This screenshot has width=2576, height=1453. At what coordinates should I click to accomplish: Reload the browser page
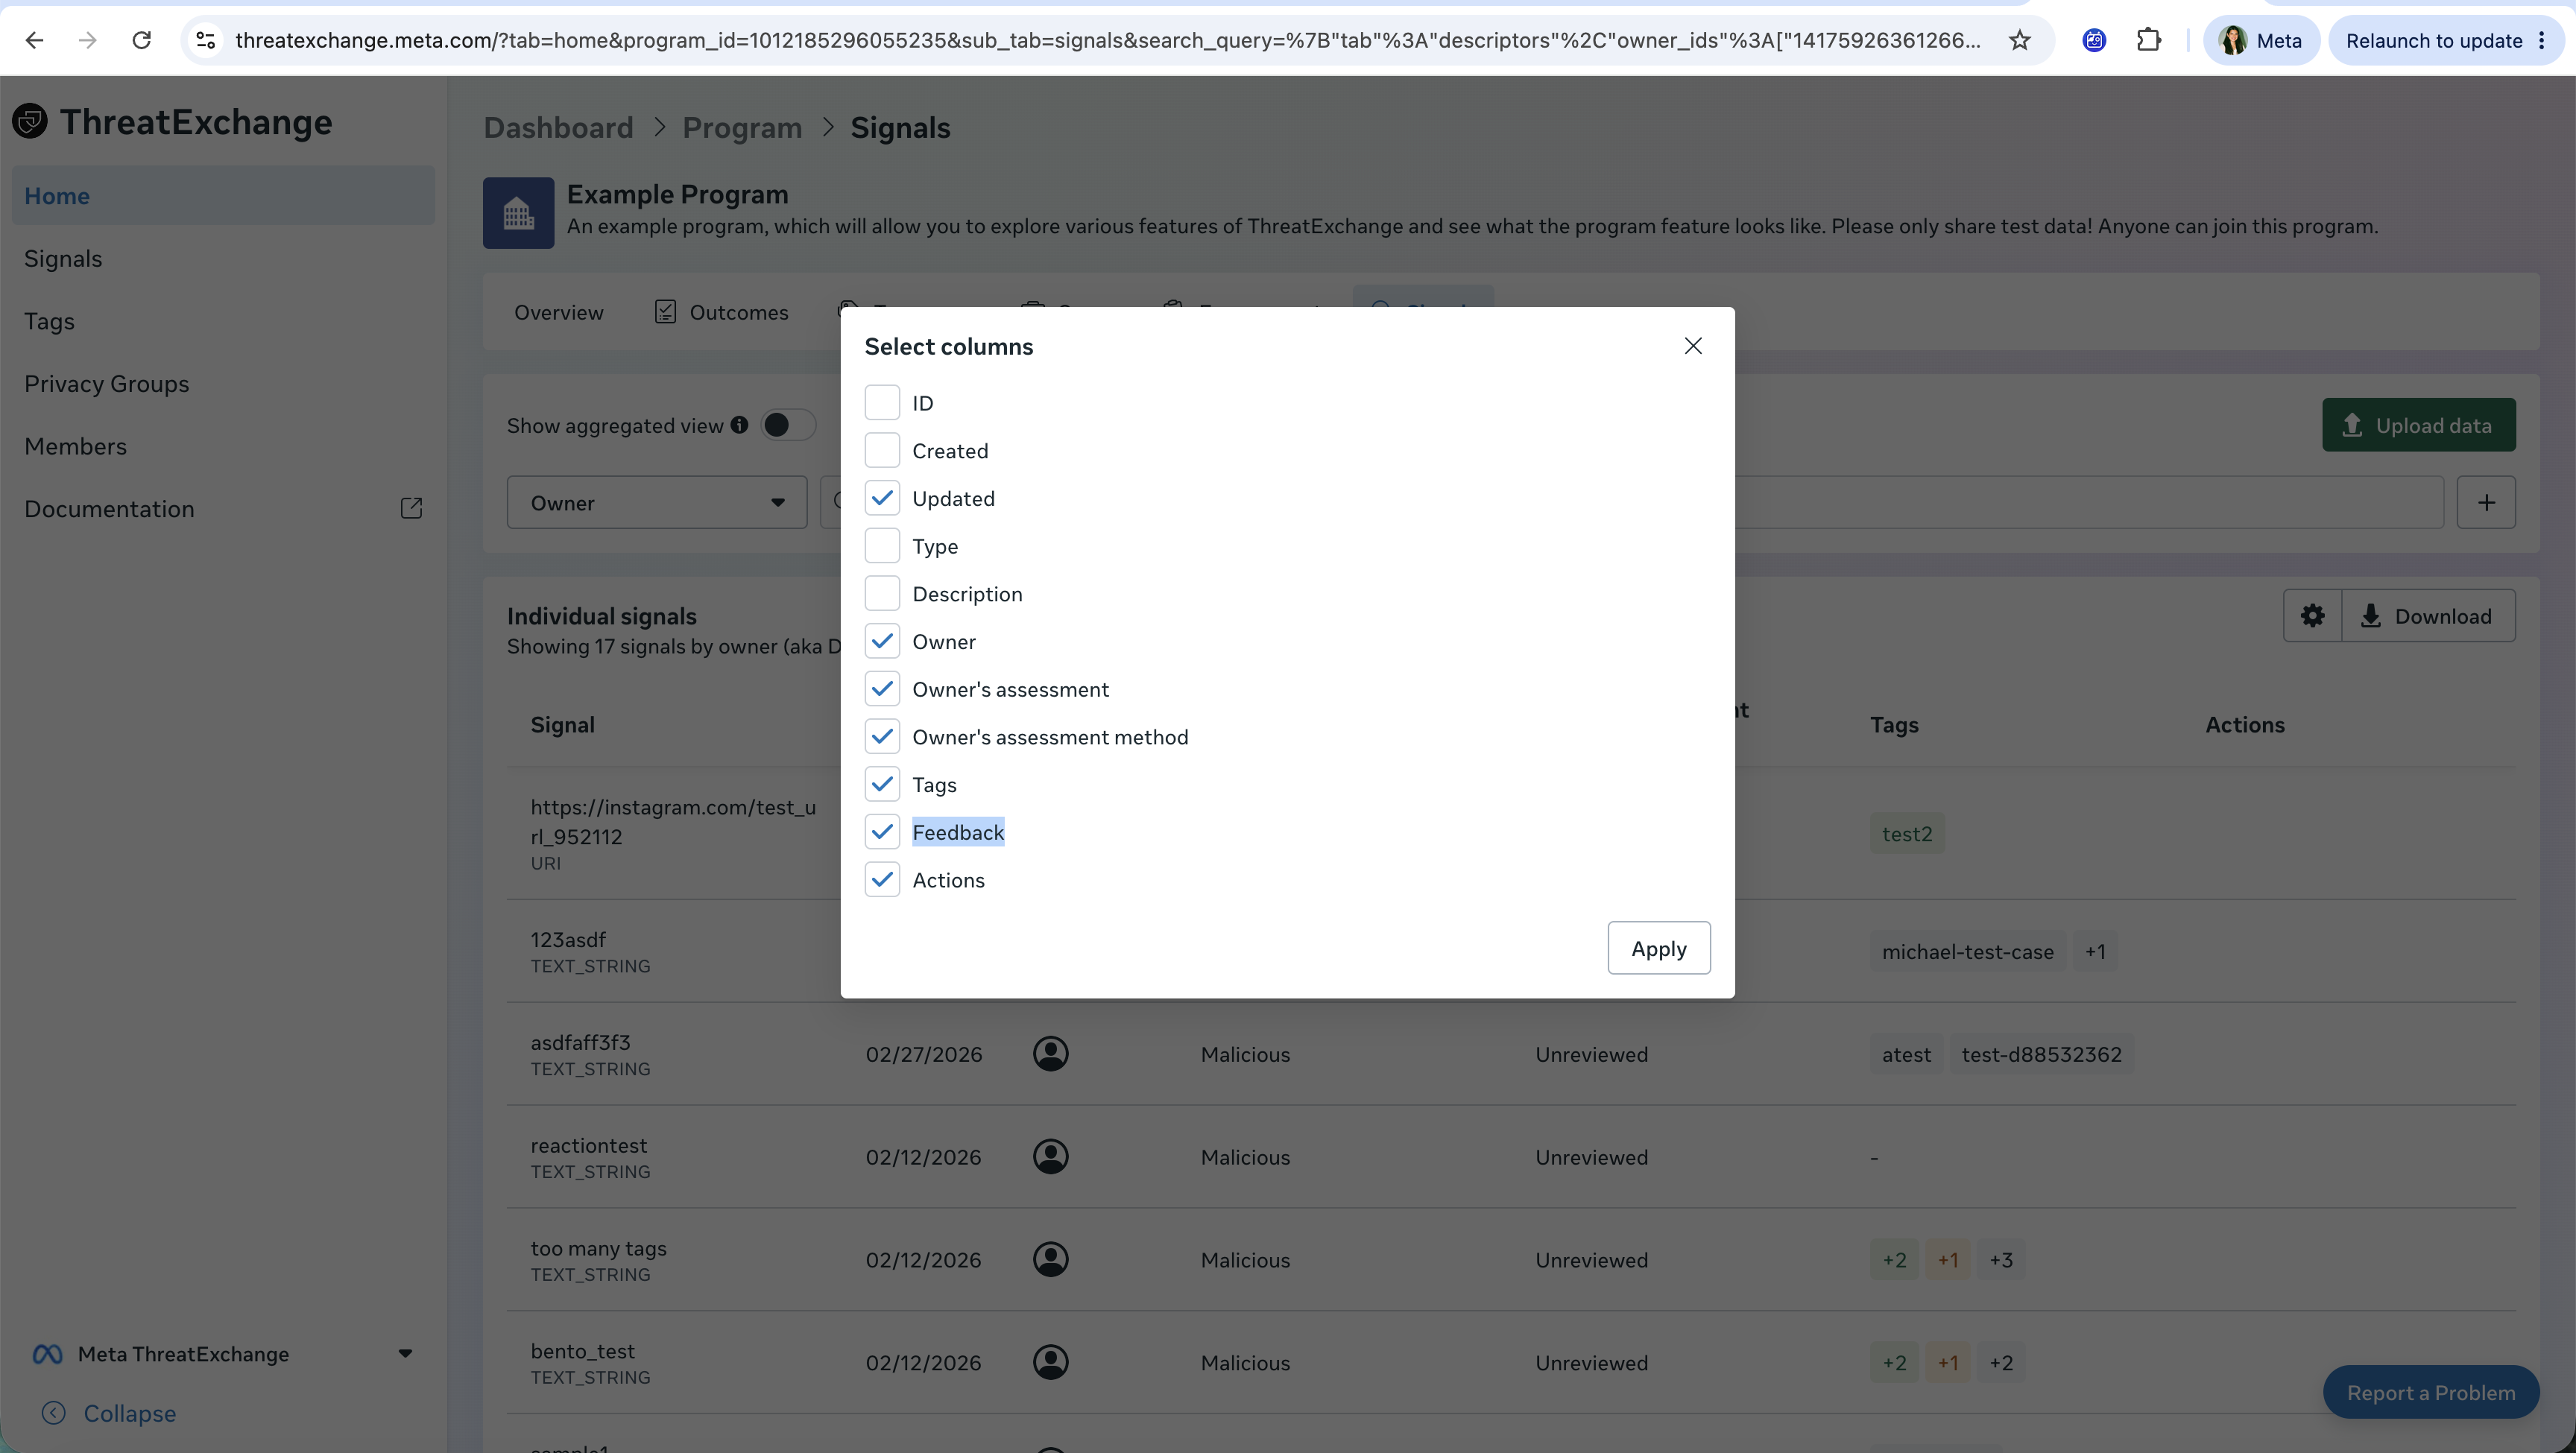[x=142, y=40]
